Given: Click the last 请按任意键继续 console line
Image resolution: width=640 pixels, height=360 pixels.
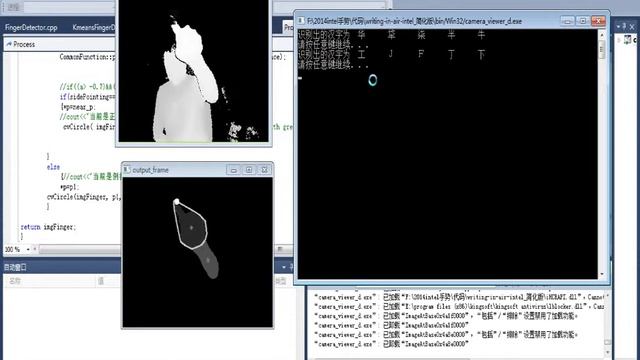Looking at the screenshot, I should click(333, 64).
